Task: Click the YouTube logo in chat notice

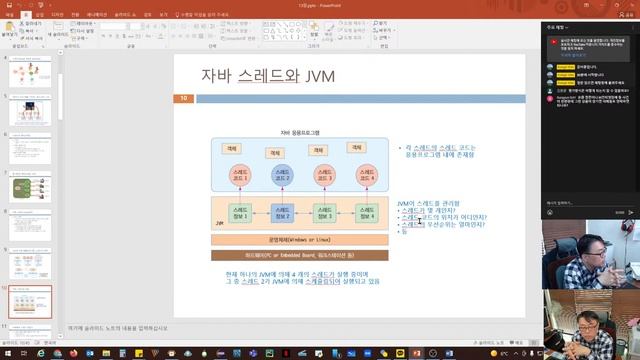Action: tap(553, 42)
